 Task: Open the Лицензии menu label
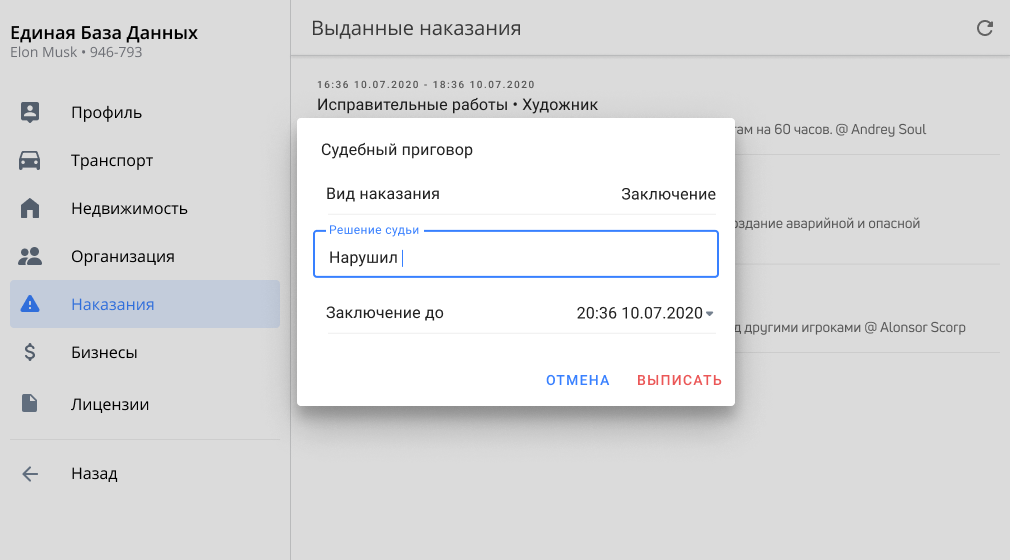[x=110, y=404]
